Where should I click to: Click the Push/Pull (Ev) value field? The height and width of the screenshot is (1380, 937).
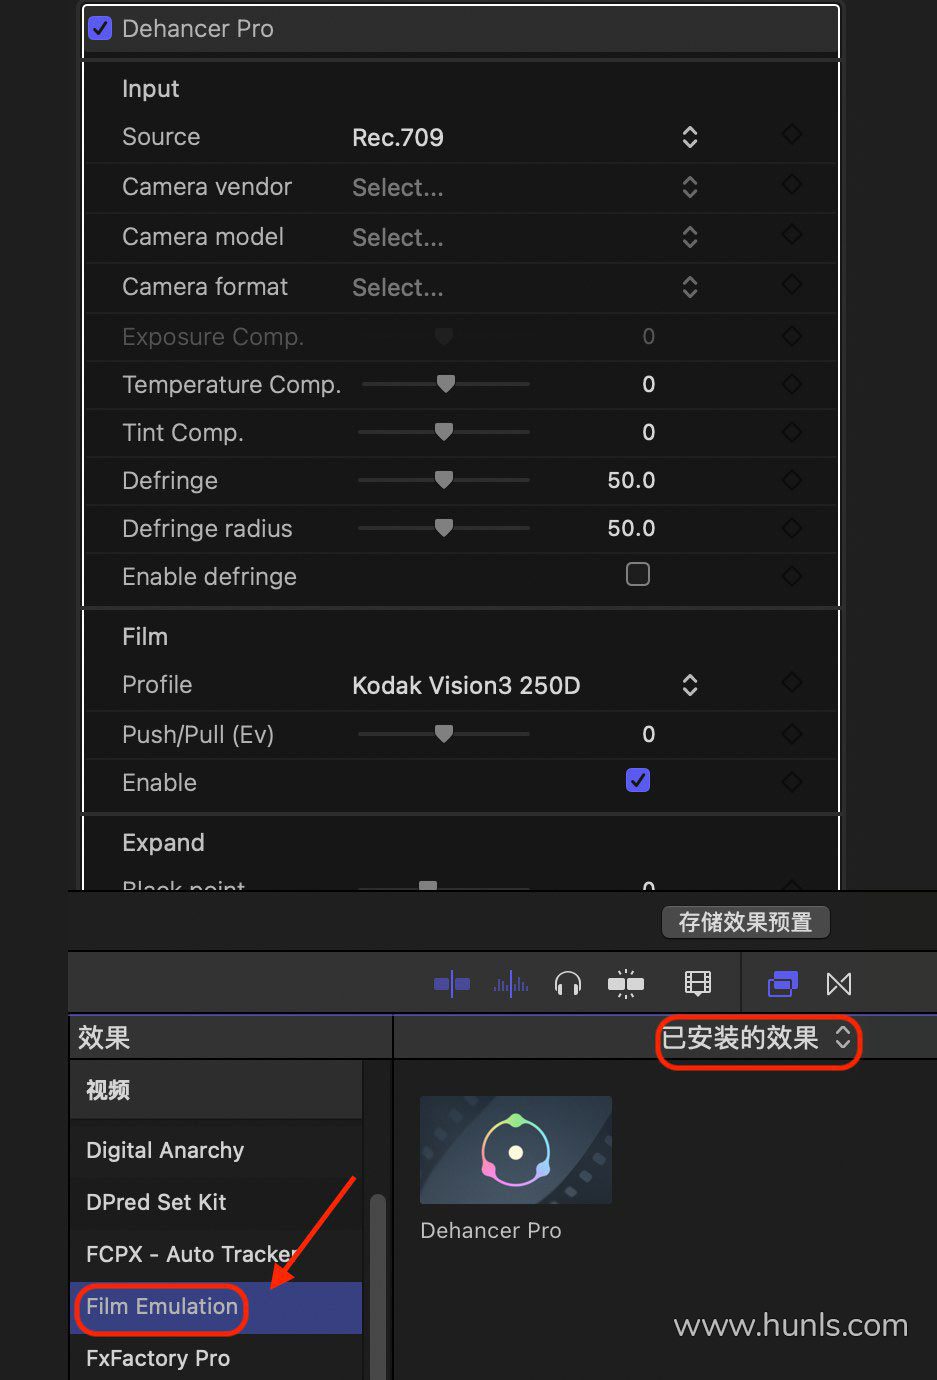648,734
